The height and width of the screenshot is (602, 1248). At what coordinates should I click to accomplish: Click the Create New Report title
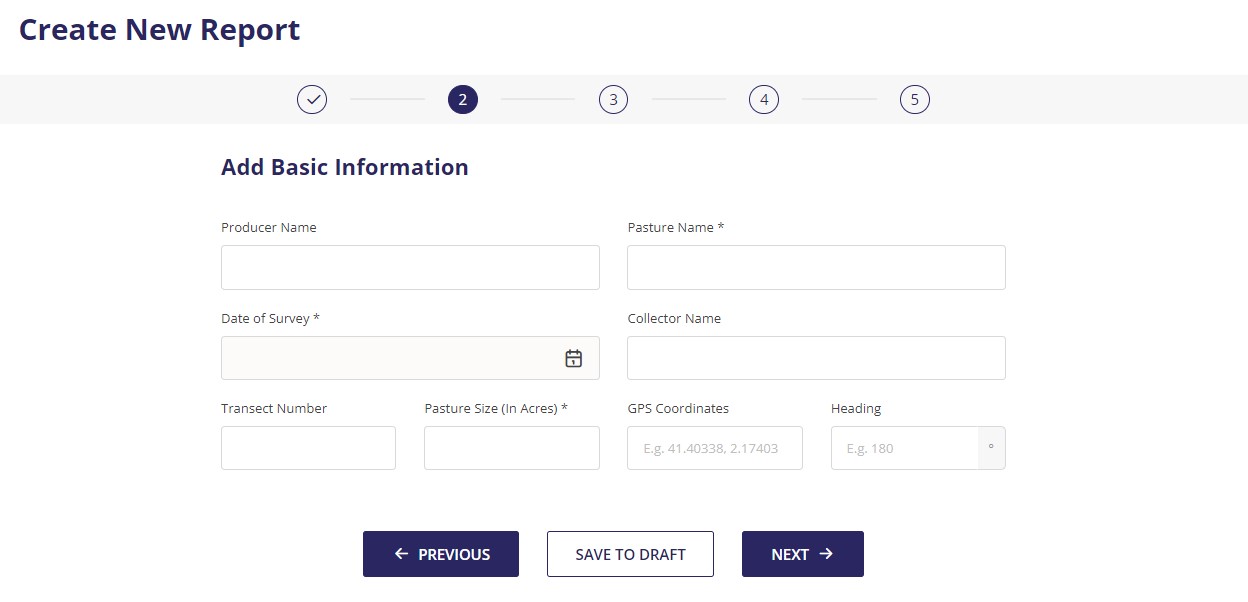pos(159,30)
